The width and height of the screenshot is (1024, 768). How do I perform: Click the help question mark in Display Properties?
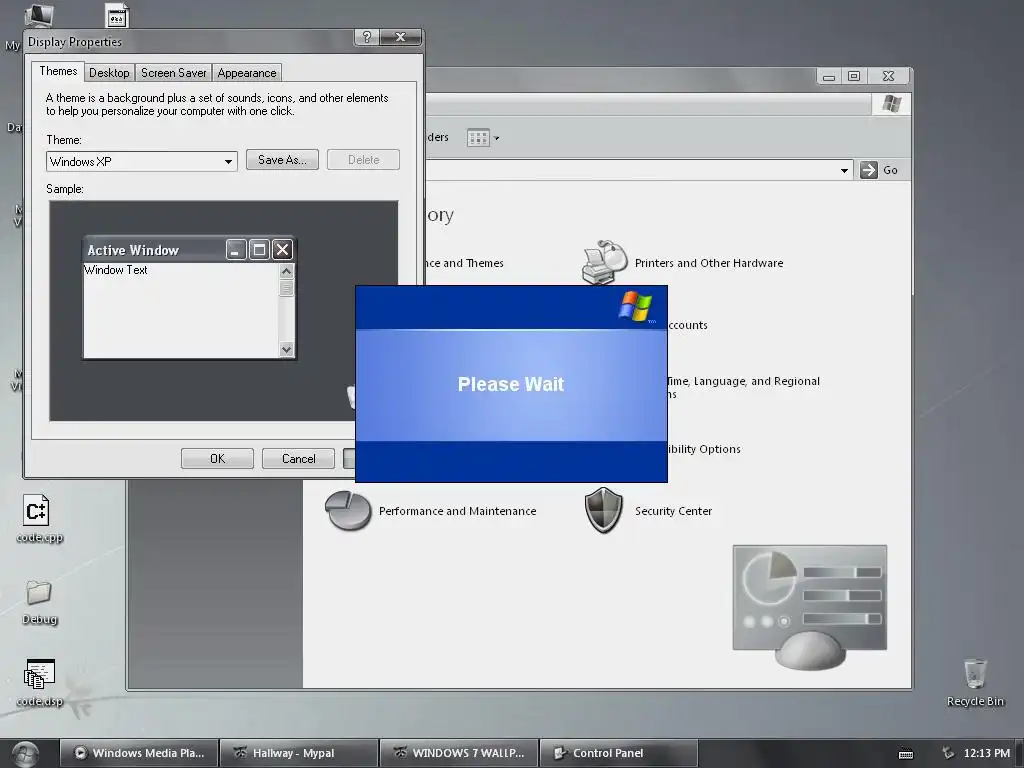(367, 37)
